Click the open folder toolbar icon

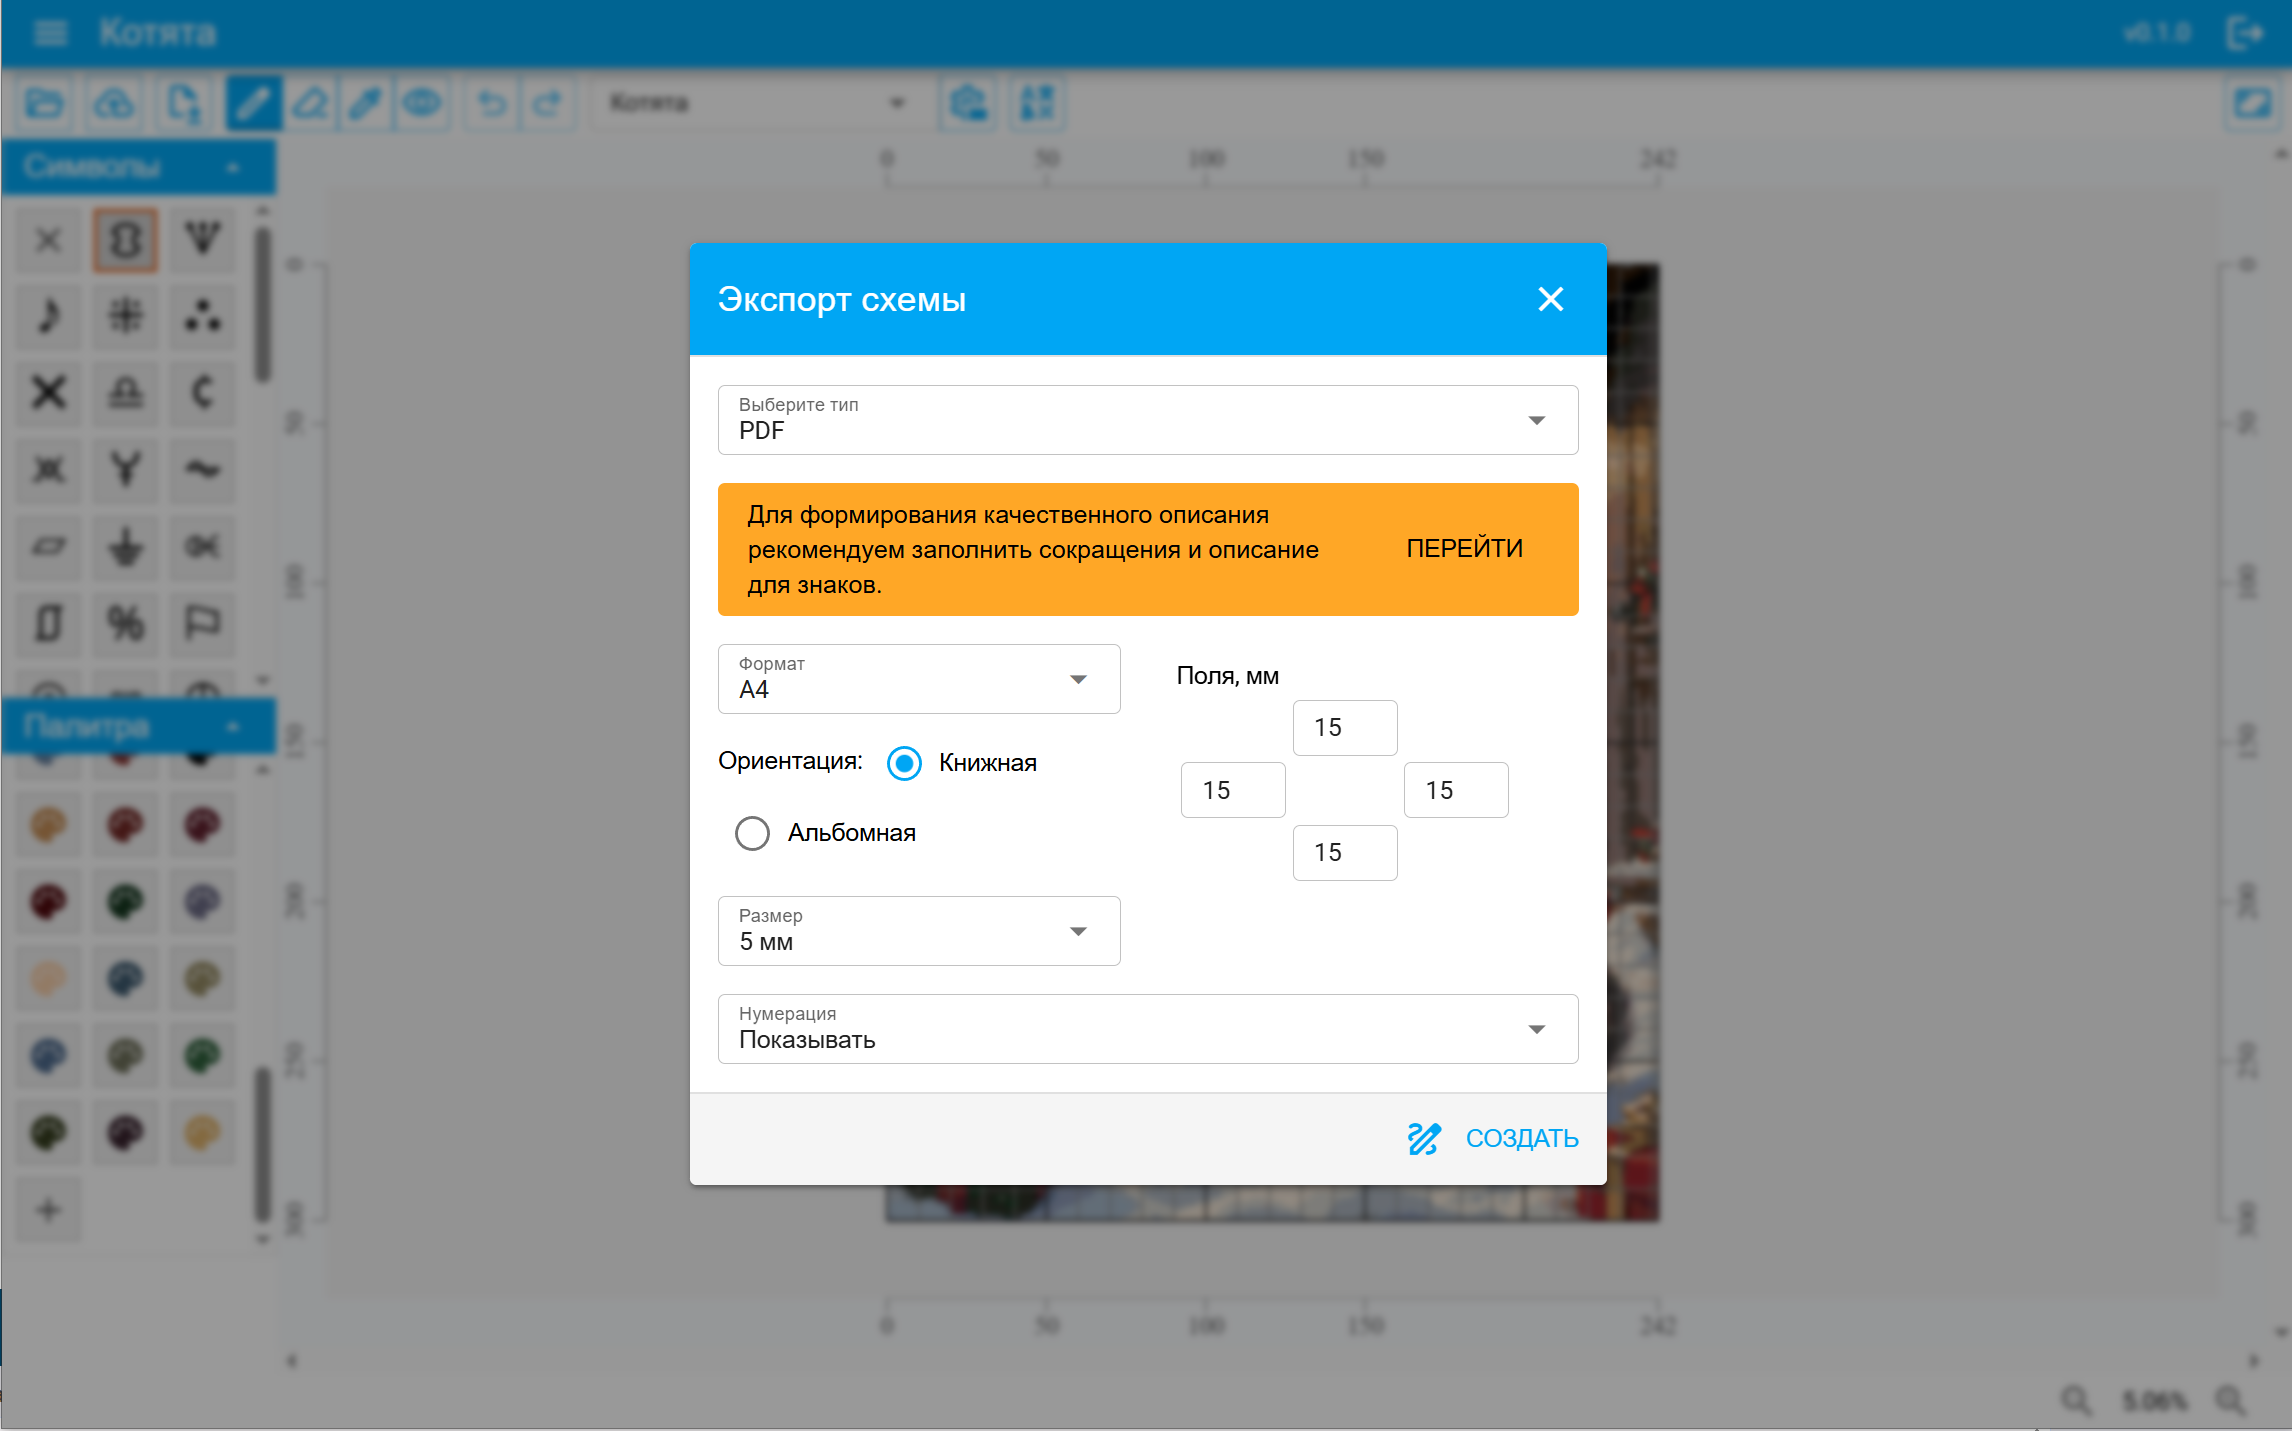pyautogui.click(x=44, y=103)
